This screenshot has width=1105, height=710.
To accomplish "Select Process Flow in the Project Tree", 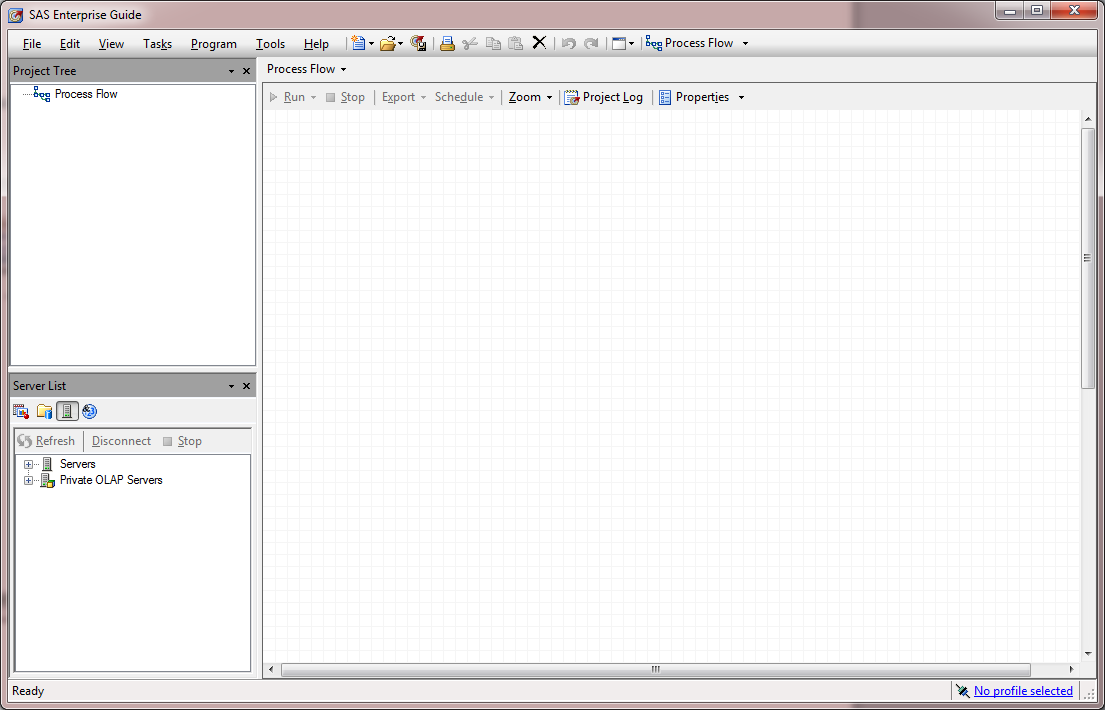I will (86, 94).
